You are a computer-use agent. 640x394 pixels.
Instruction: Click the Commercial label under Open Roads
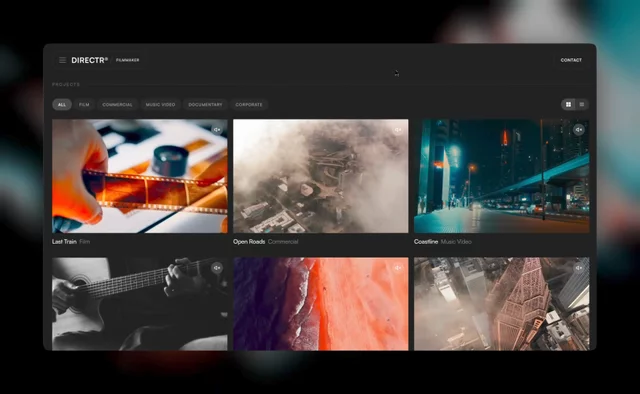coord(283,242)
